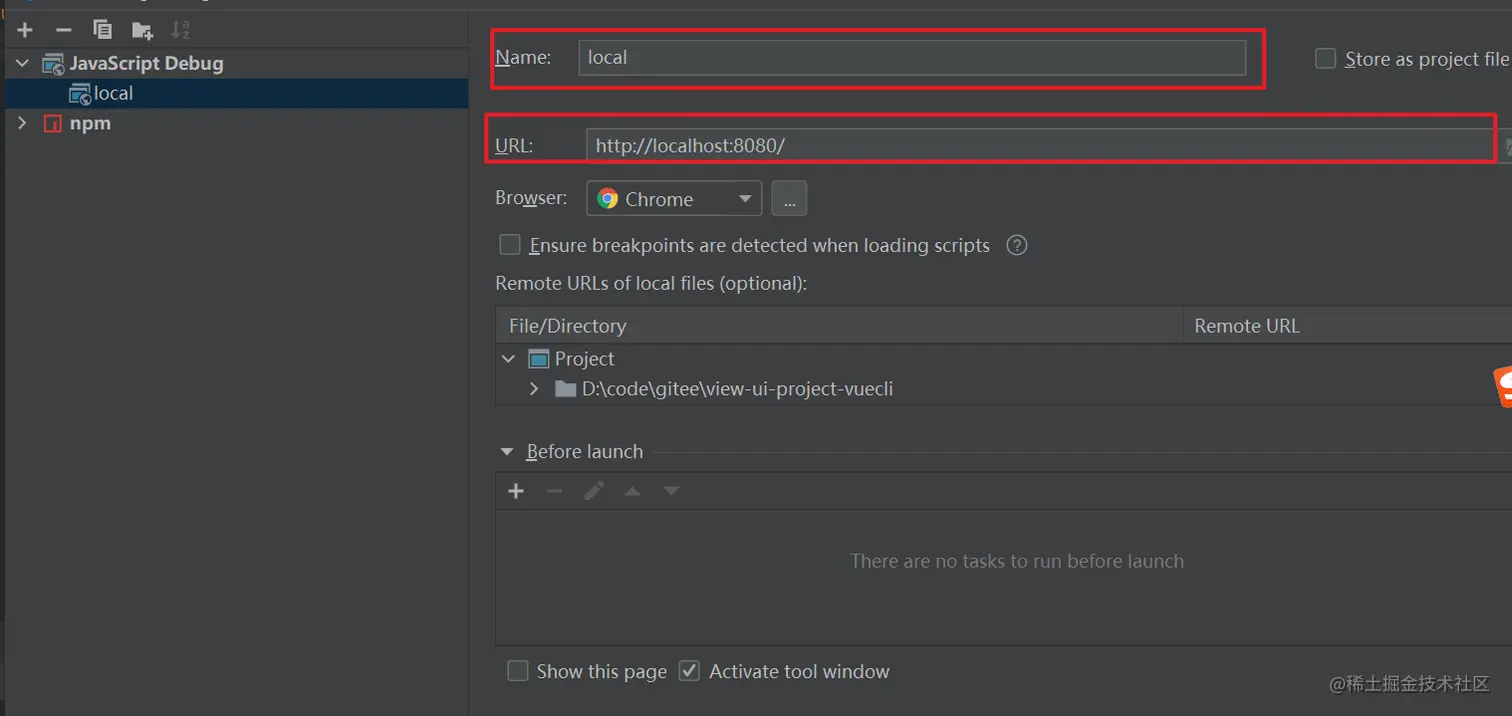The width and height of the screenshot is (1512, 716).
Task: Copy the selected configuration
Action: (102, 30)
